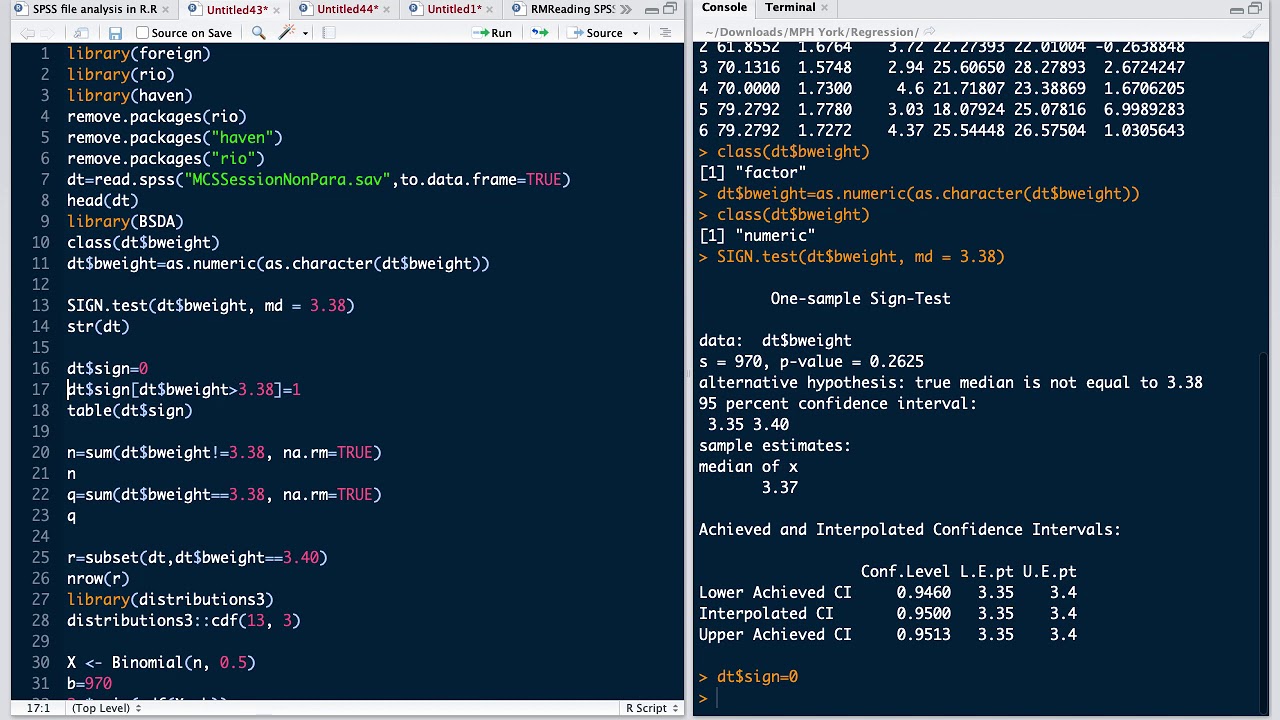The height and width of the screenshot is (720, 1280).
Task: Click on 'remove.packages(rio)' code line
Action: (x=157, y=117)
